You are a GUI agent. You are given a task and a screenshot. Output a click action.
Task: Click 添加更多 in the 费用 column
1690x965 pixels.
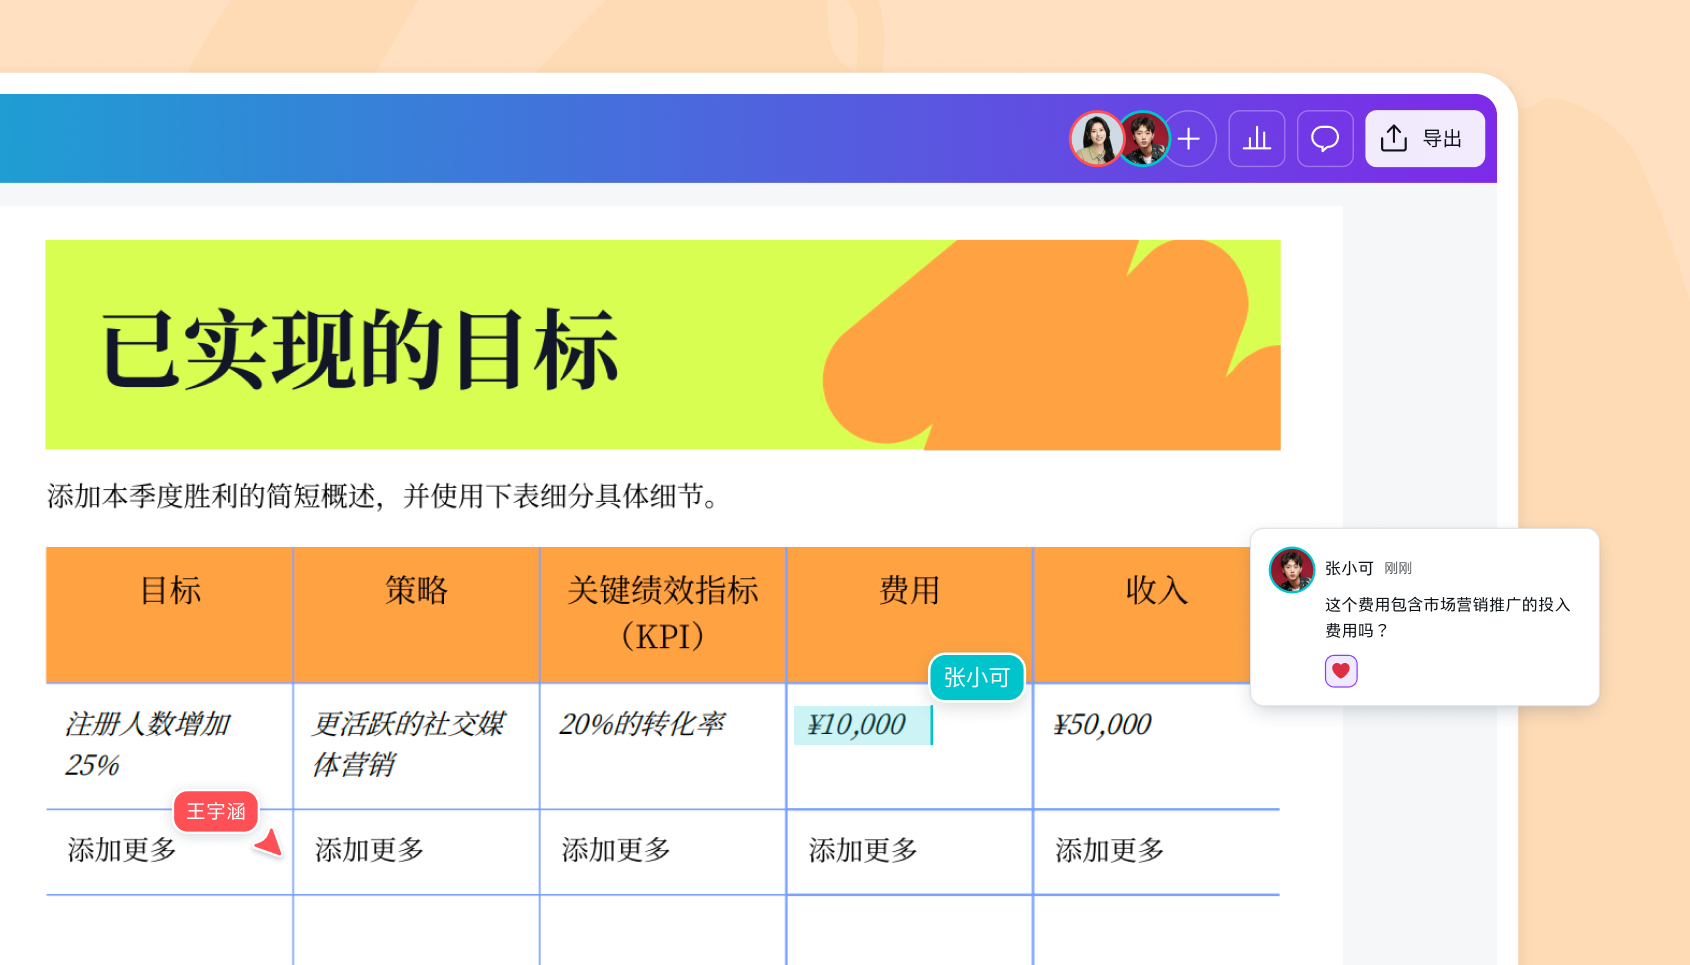tap(863, 850)
